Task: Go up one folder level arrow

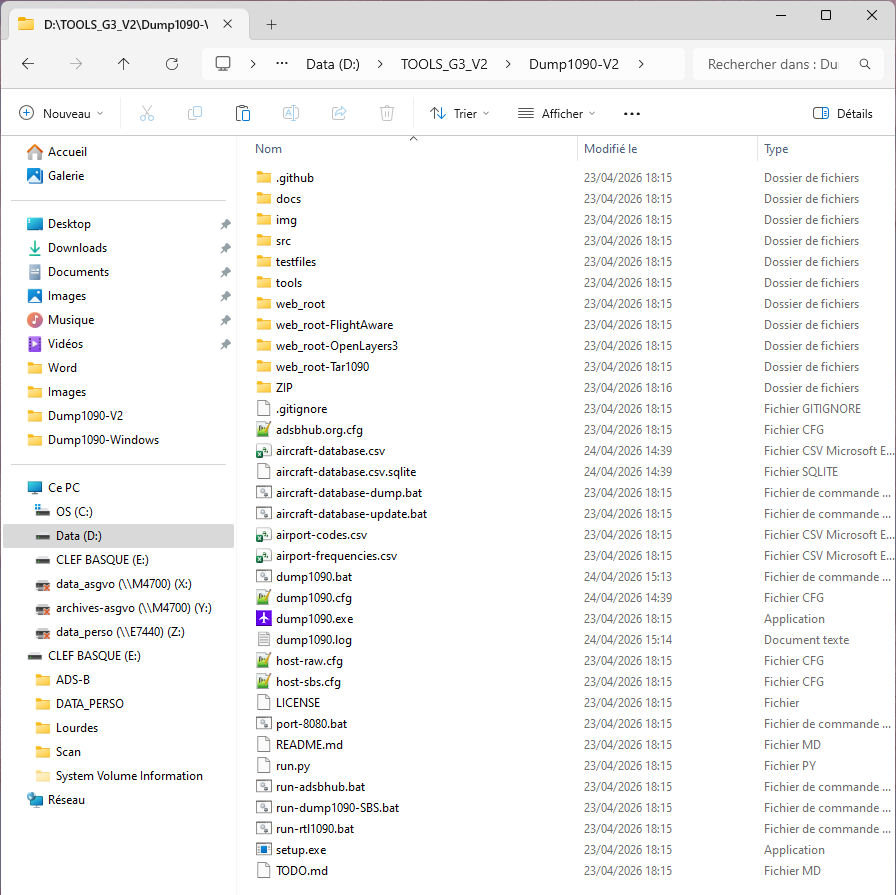Action: (123, 64)
